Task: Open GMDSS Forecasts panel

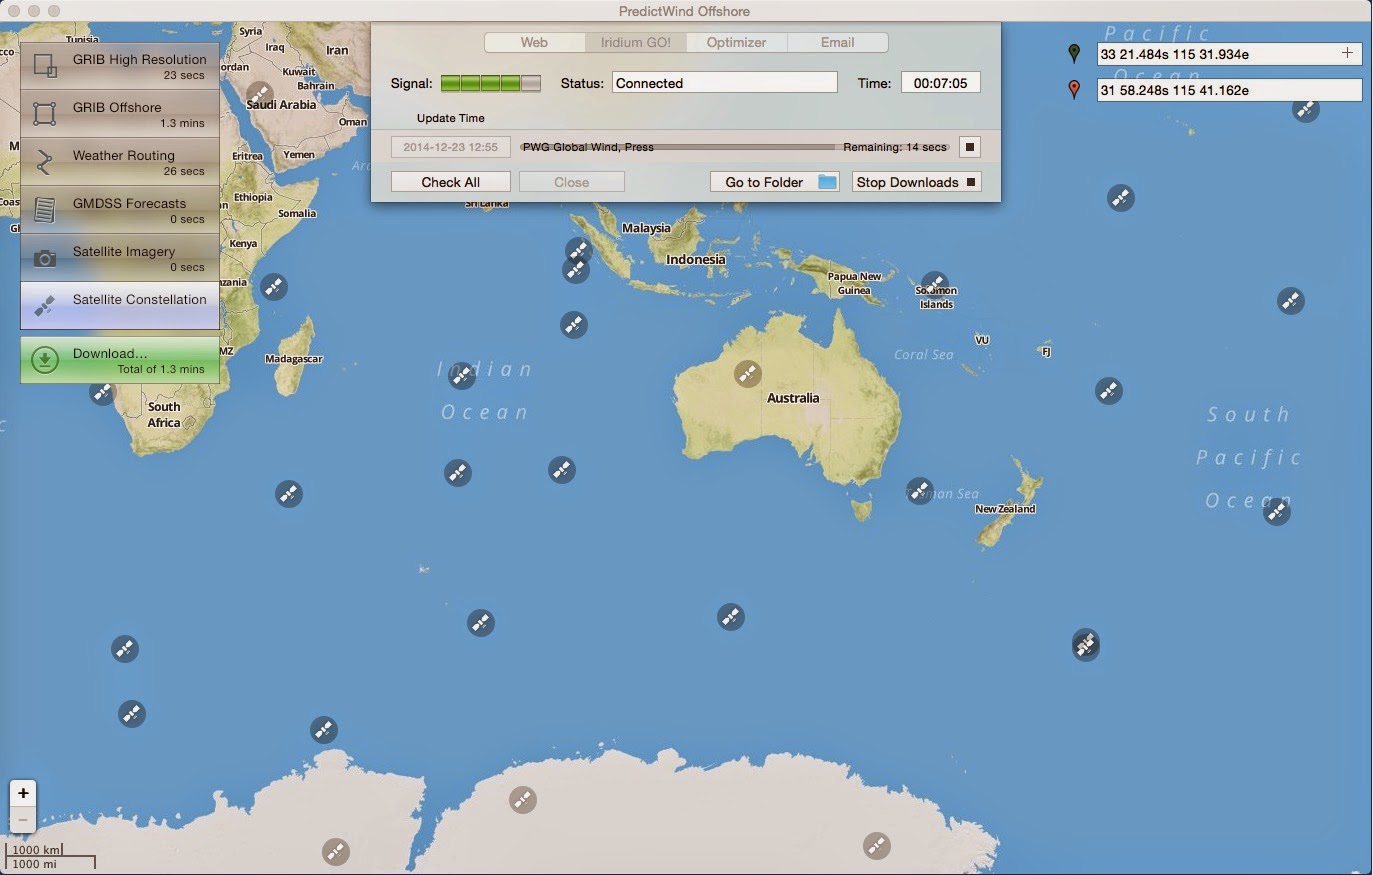Action: tap(120, 210)
